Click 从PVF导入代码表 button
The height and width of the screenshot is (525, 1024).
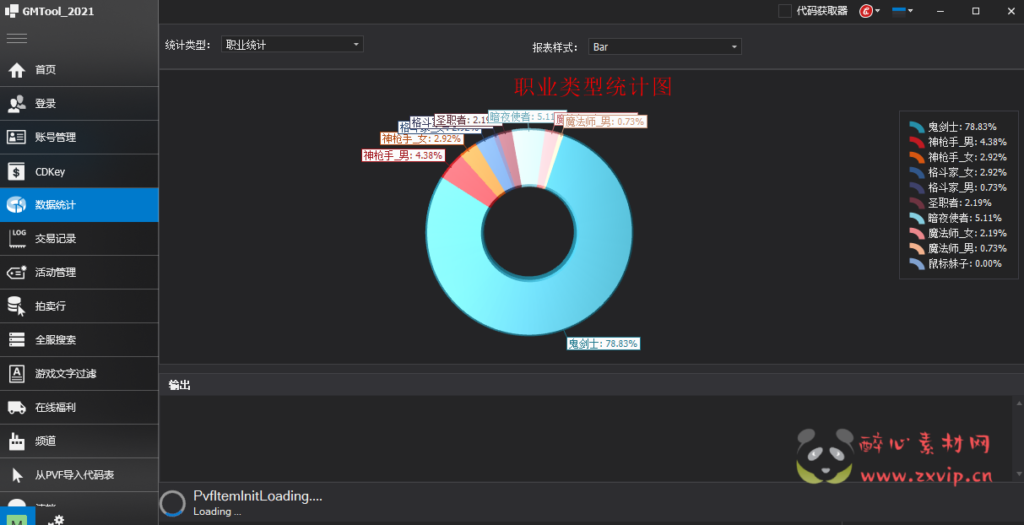pos(79,475)
